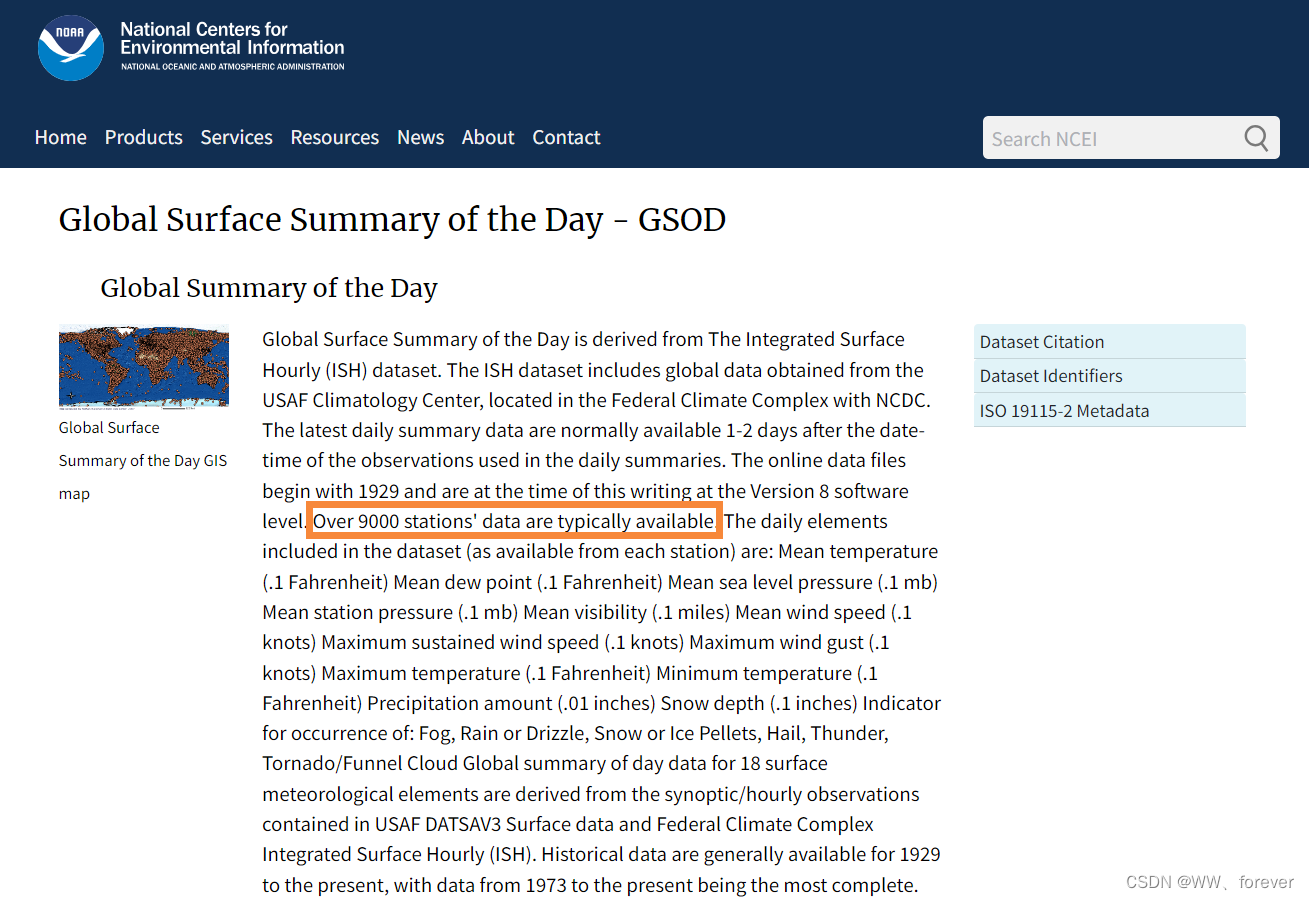The image size is (1309, 900).
Task: Click the subheading Global Summary of the Day
Action: pyautogui.click(x=269, y=289)
